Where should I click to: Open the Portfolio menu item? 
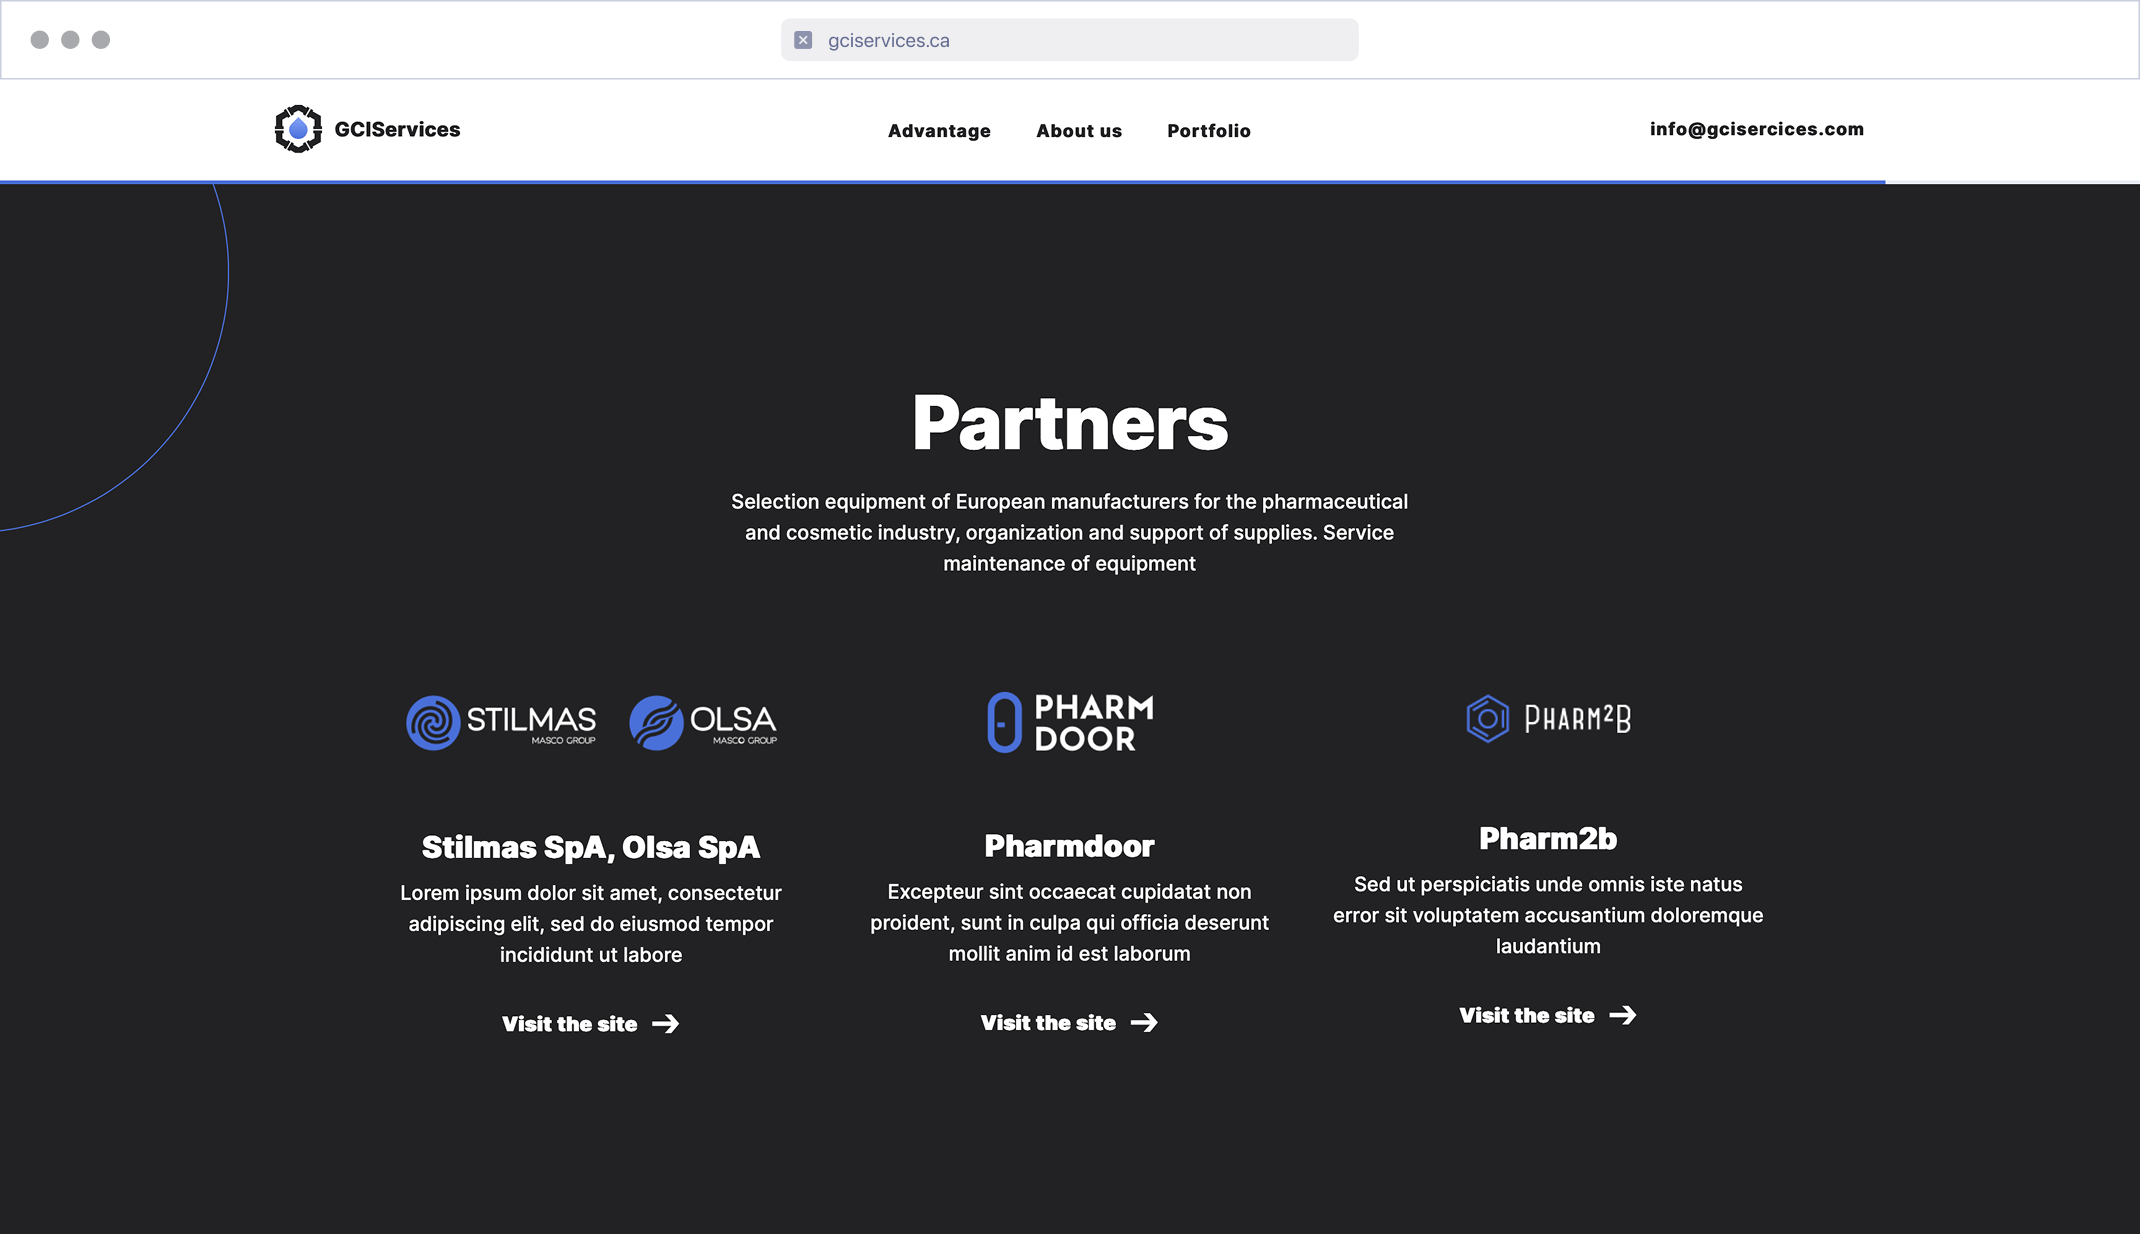click(1209, 131)
